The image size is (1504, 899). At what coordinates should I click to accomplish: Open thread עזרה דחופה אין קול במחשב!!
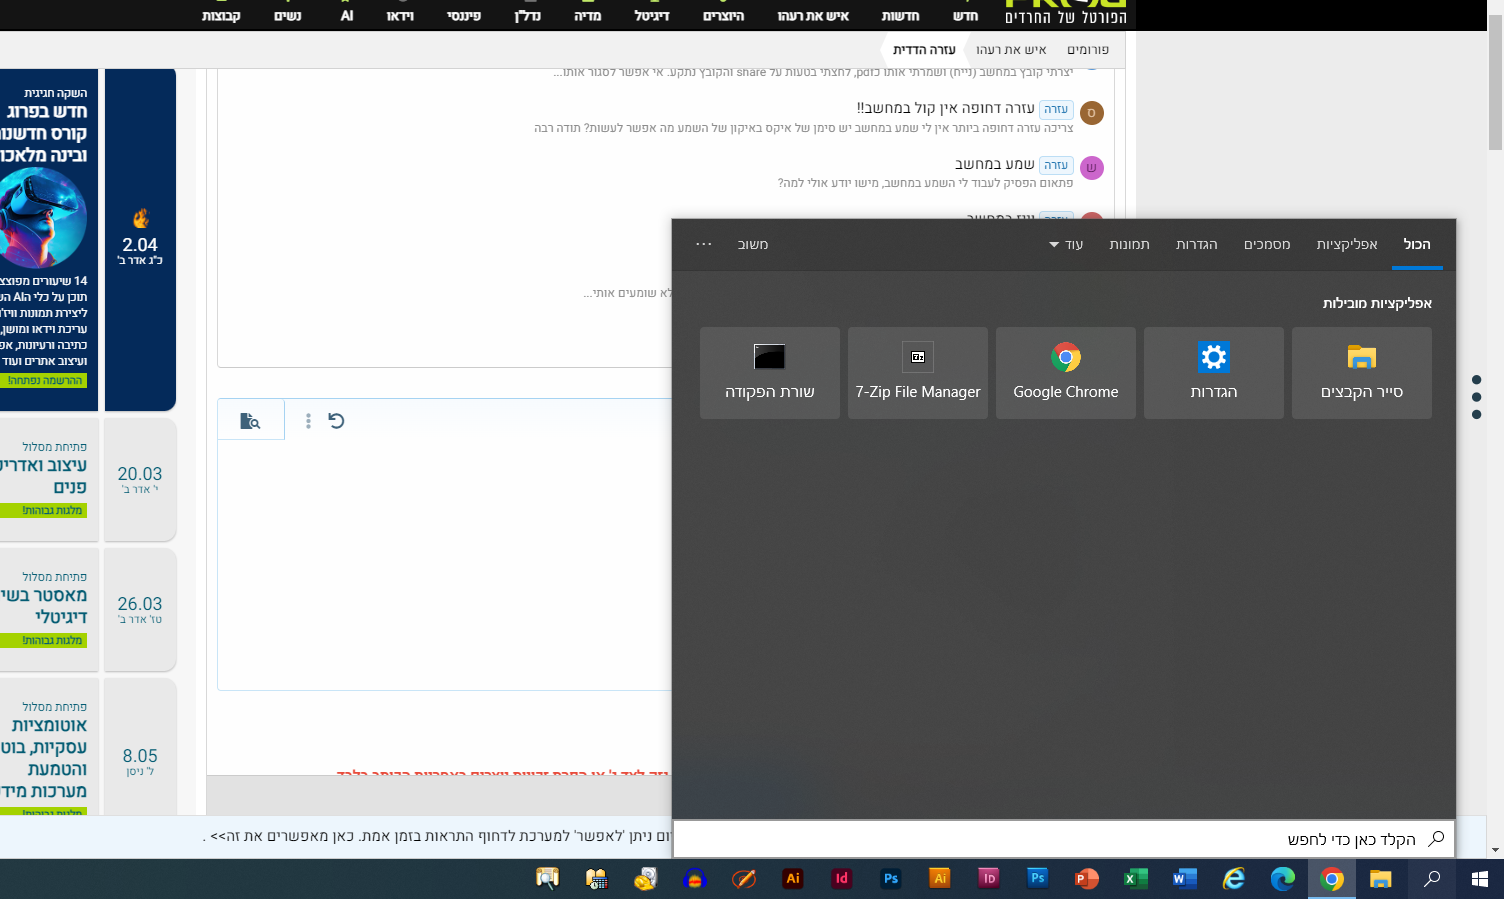[946, 108]
